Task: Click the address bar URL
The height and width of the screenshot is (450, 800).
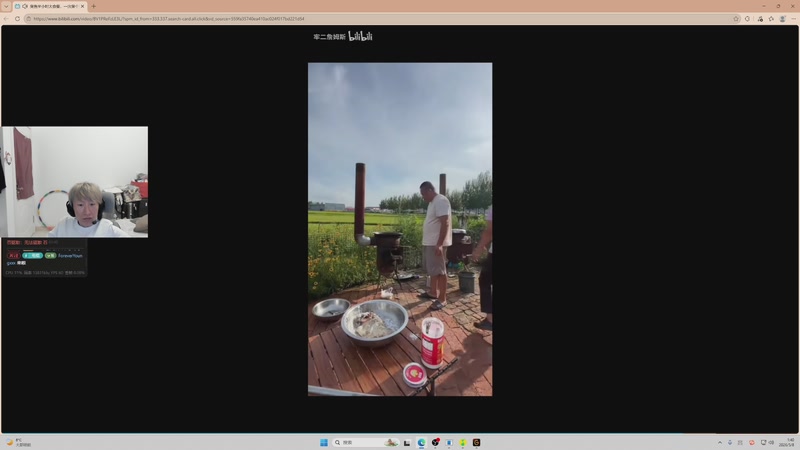Action: [168, 19]
